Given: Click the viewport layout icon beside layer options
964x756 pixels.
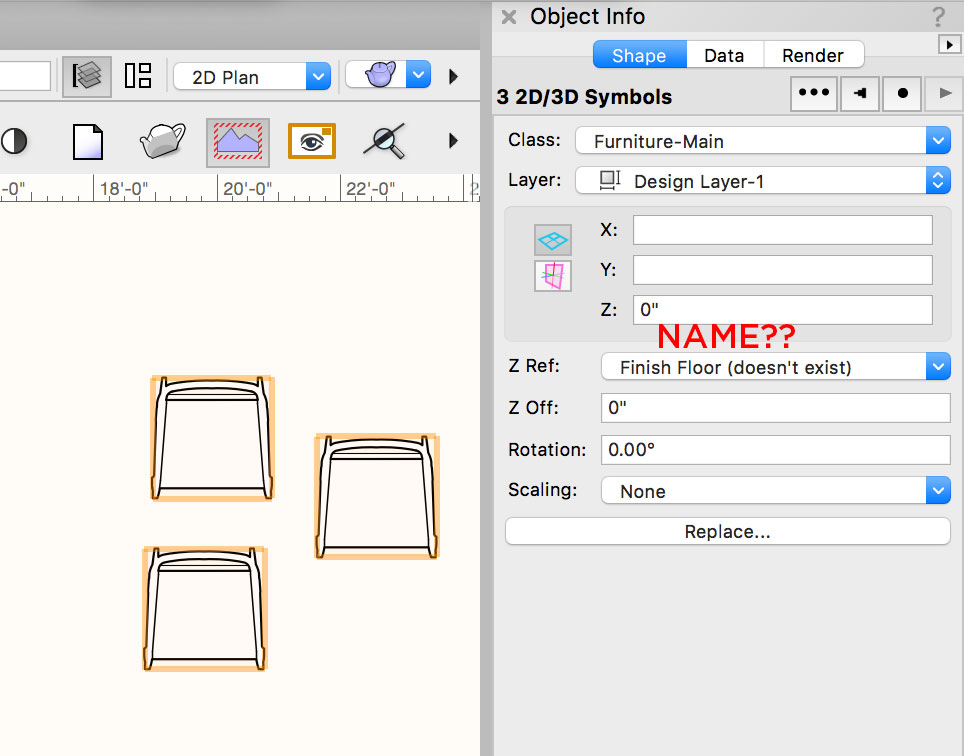Looking at the screenshot, I should [137, 76].
